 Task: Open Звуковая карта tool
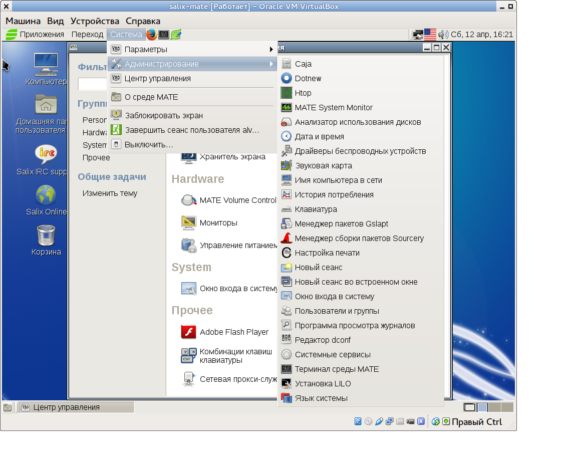point(360,166)
